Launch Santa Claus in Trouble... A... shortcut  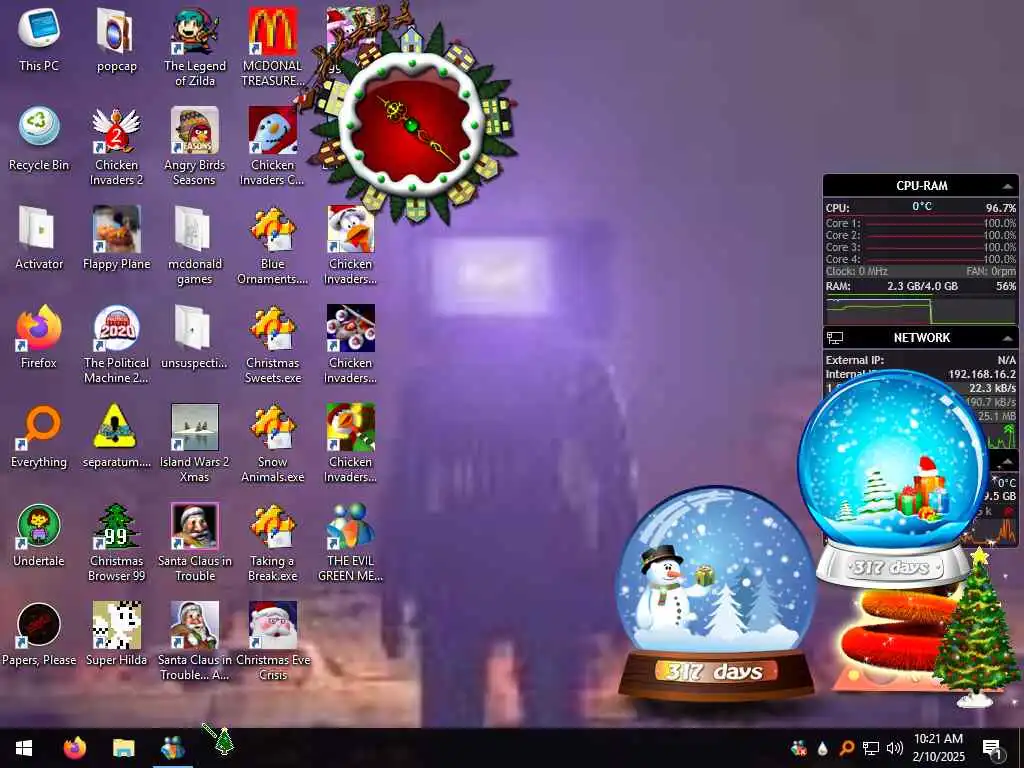click(195, 640)
